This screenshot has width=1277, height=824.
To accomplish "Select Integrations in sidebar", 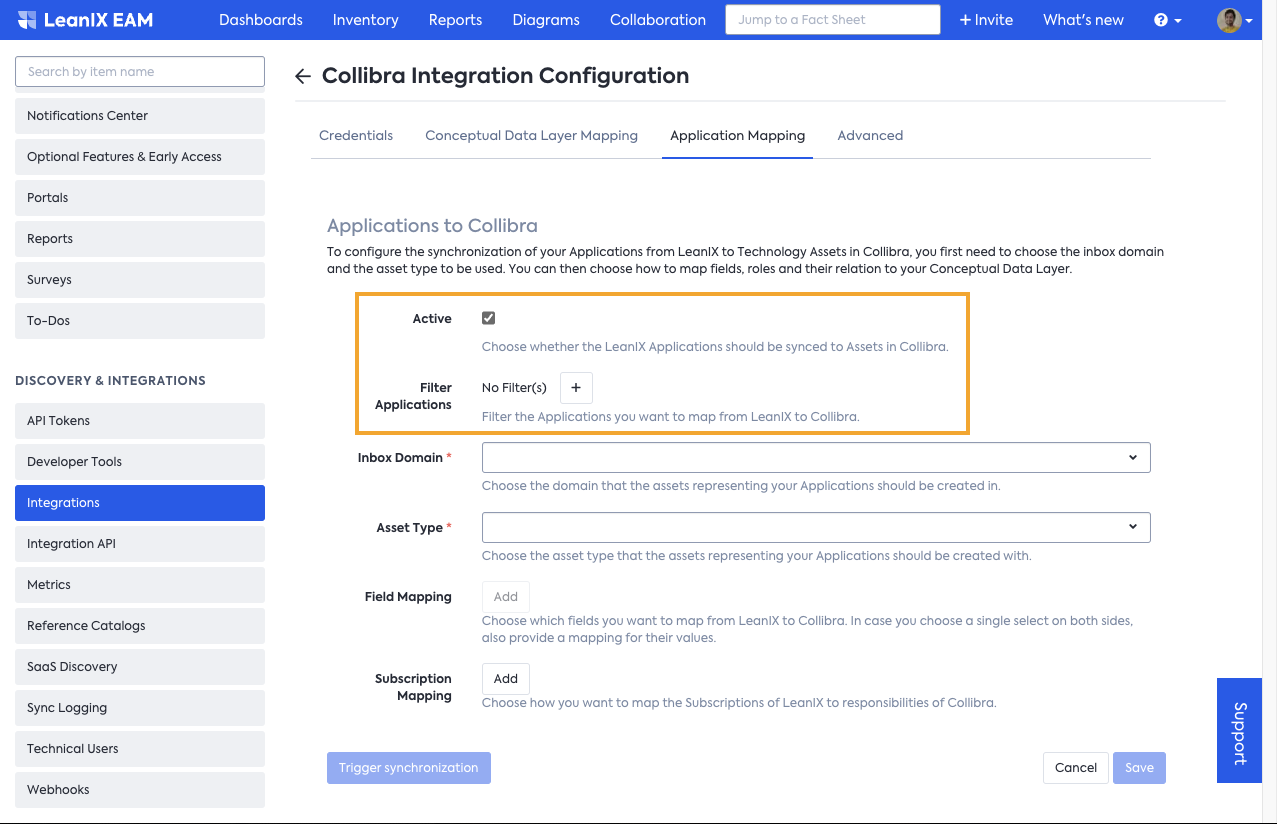I will (140, 503).
